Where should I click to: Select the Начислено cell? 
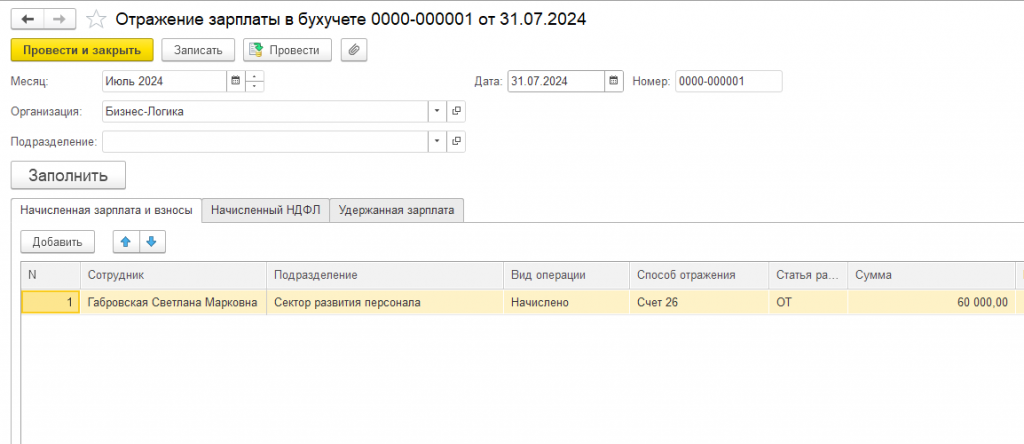pyautogui.click(x=566, y=302)
